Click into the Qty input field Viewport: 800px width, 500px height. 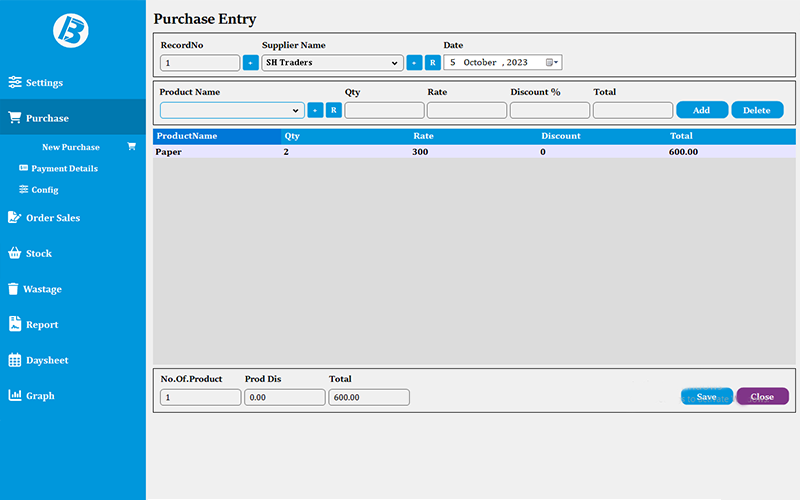point(385,110)
